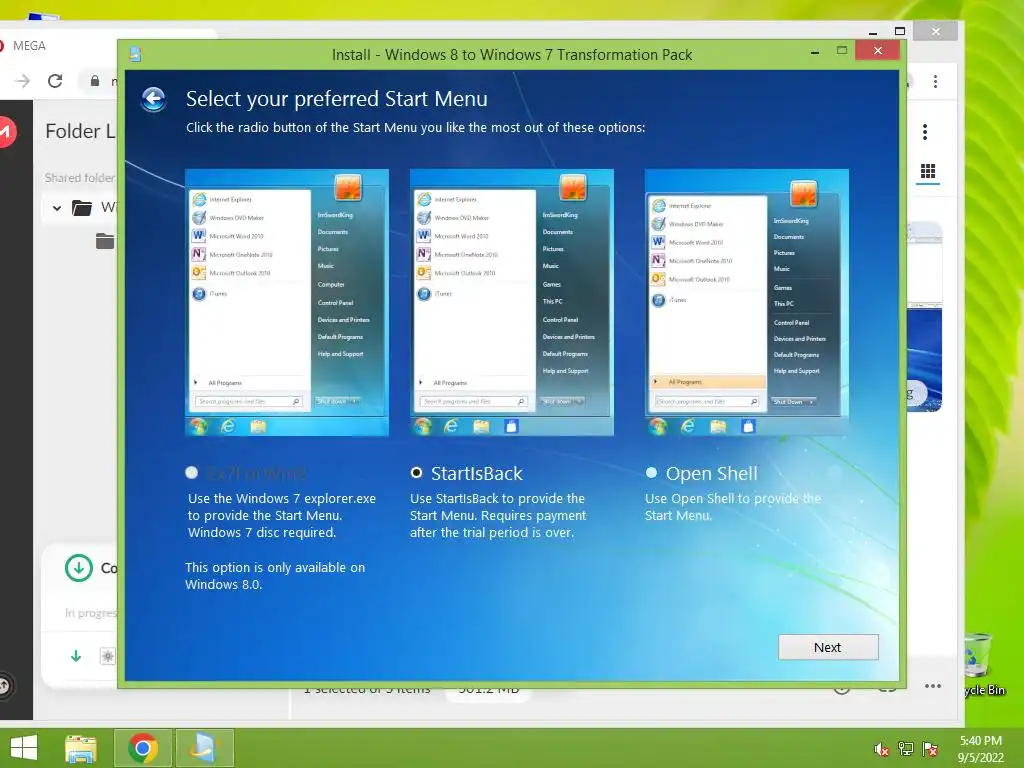Maximize the Transformation Pack installer window
The image size is (1024, 768).
pos(842,50)
